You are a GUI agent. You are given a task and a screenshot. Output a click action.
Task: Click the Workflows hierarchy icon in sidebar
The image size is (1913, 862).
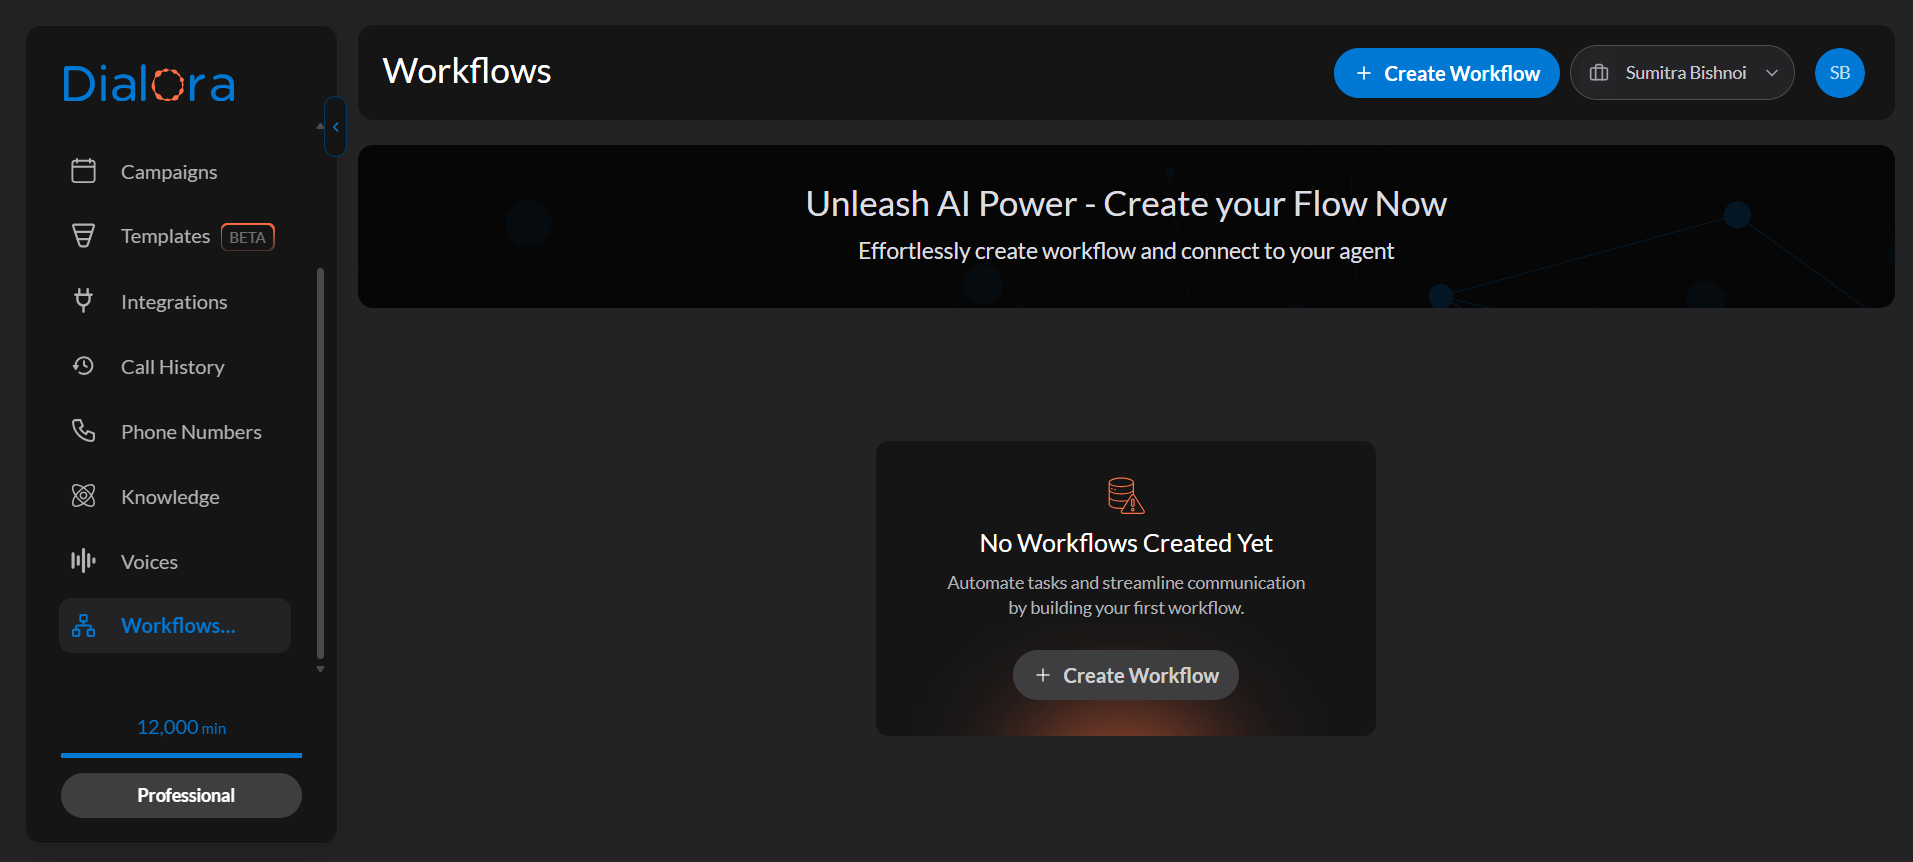coord(84,626)
